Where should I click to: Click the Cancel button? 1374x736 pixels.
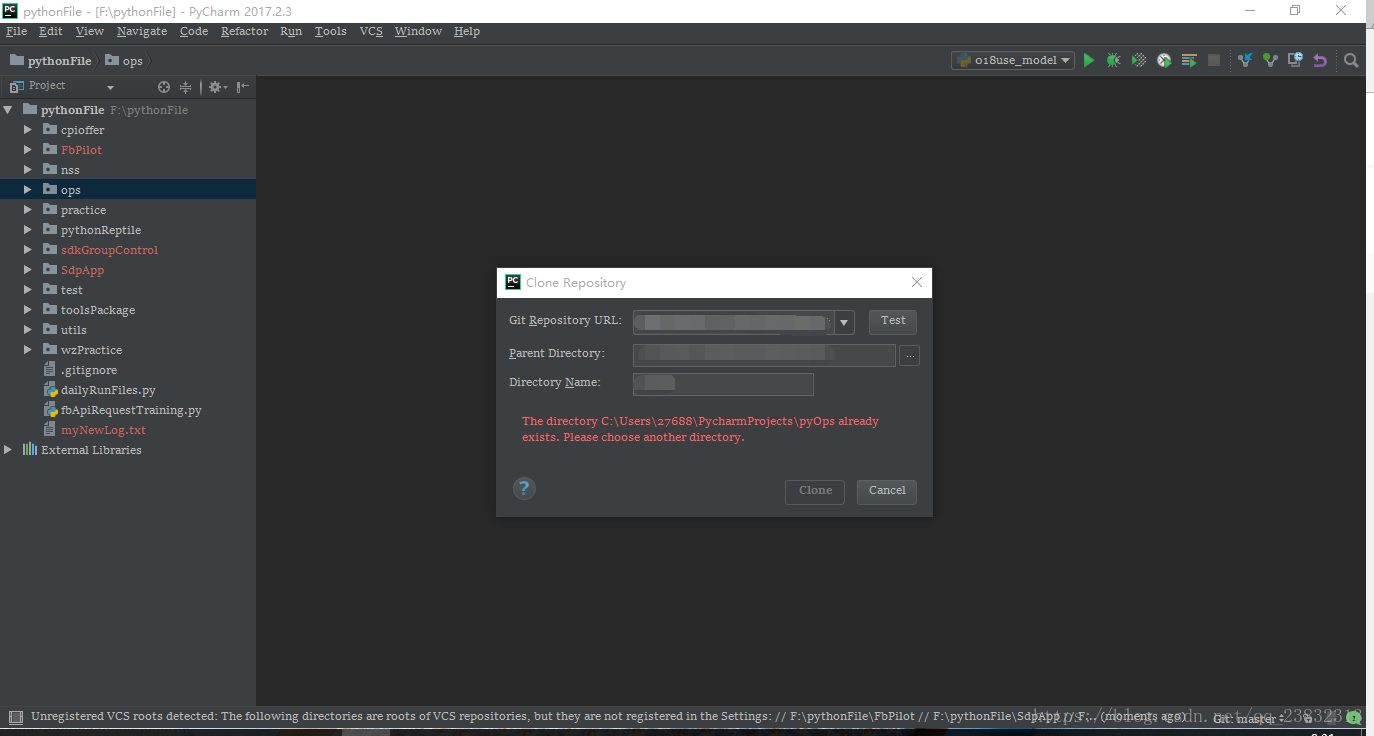click(887, 491)
